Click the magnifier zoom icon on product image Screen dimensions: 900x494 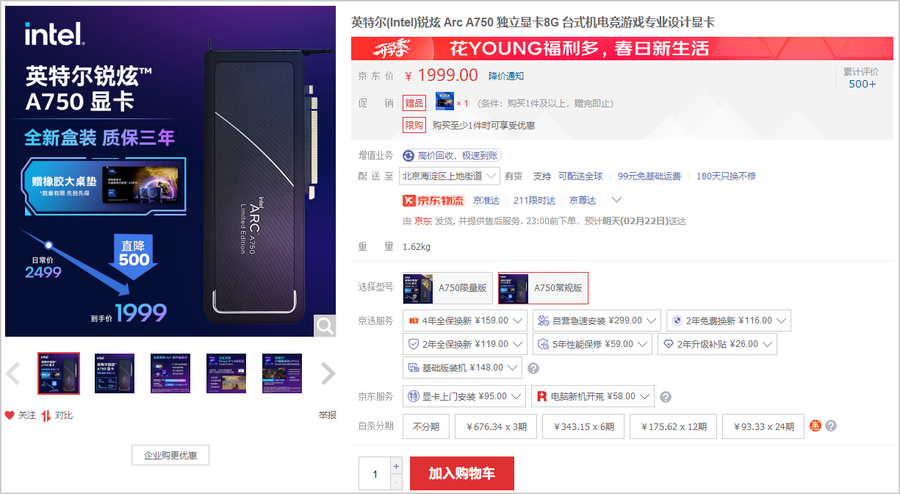[x=324, y=326]
